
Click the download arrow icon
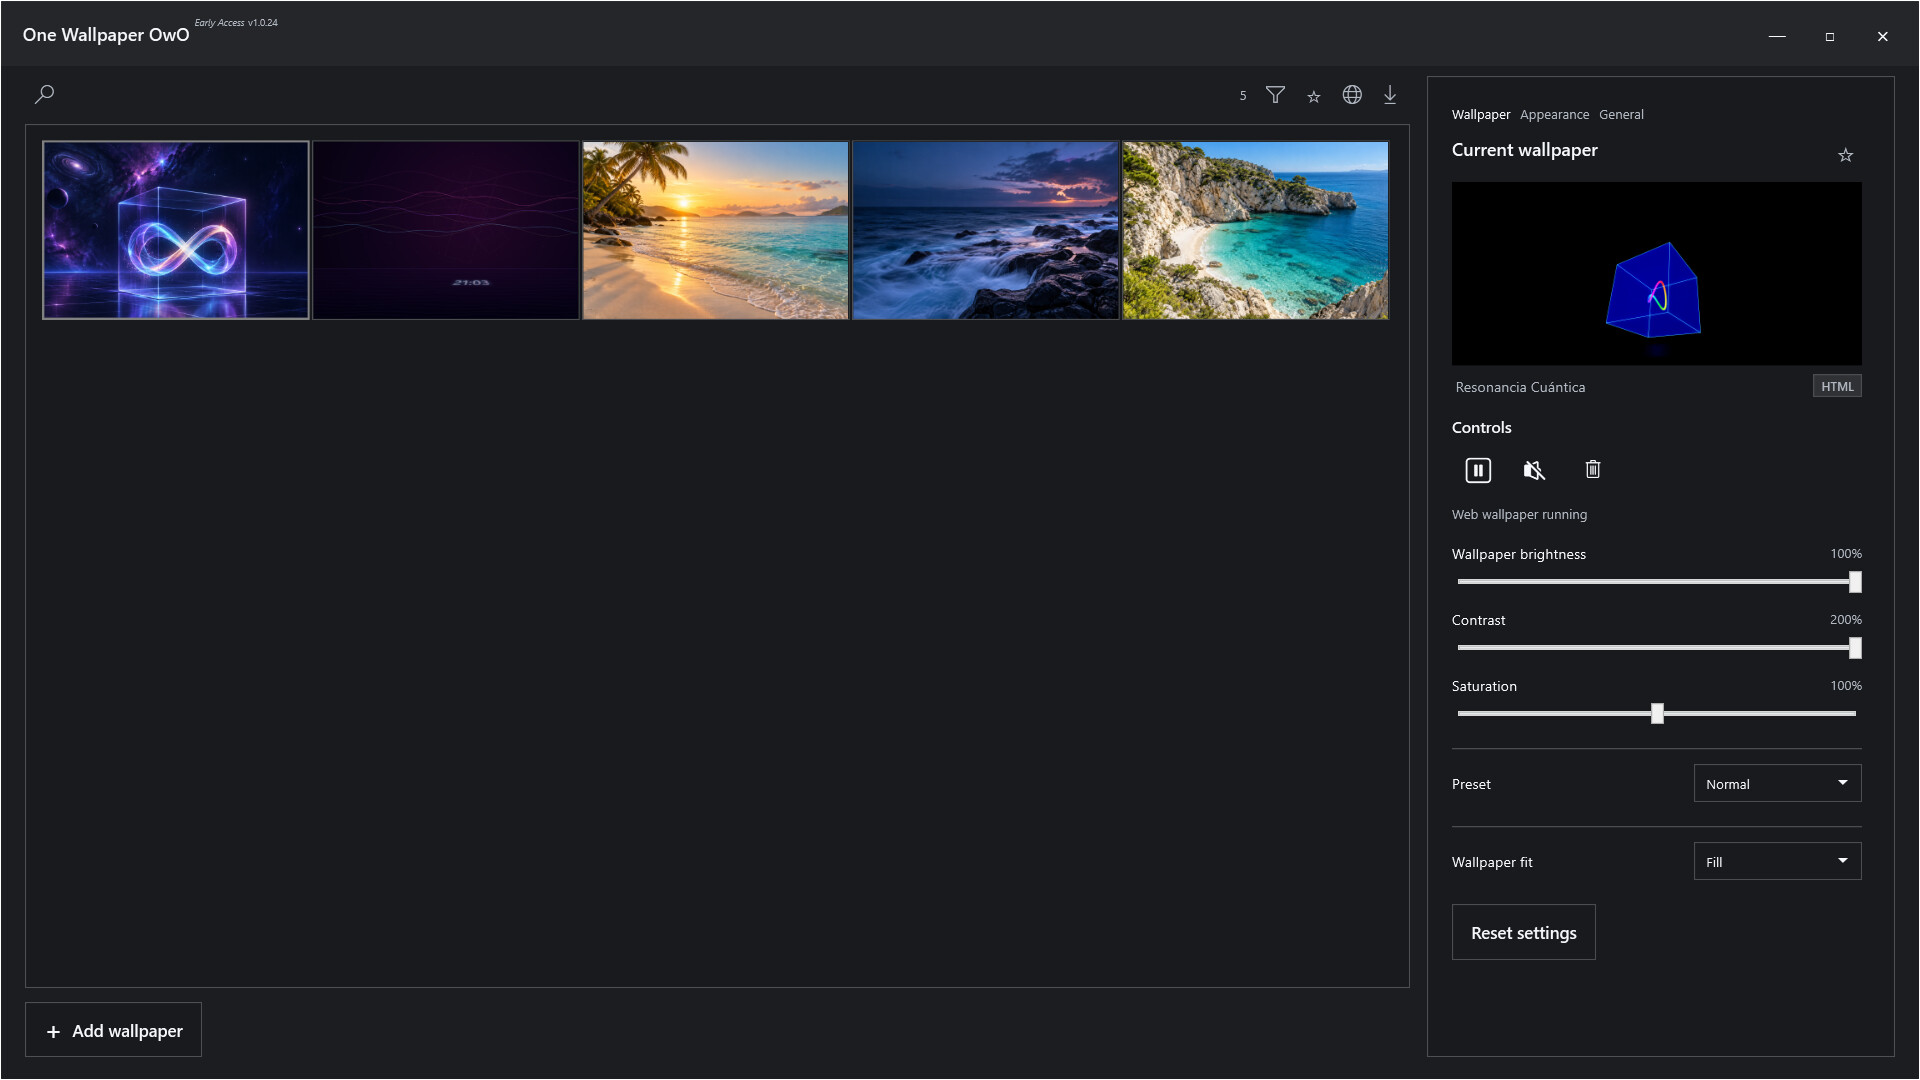point(1390,95)
